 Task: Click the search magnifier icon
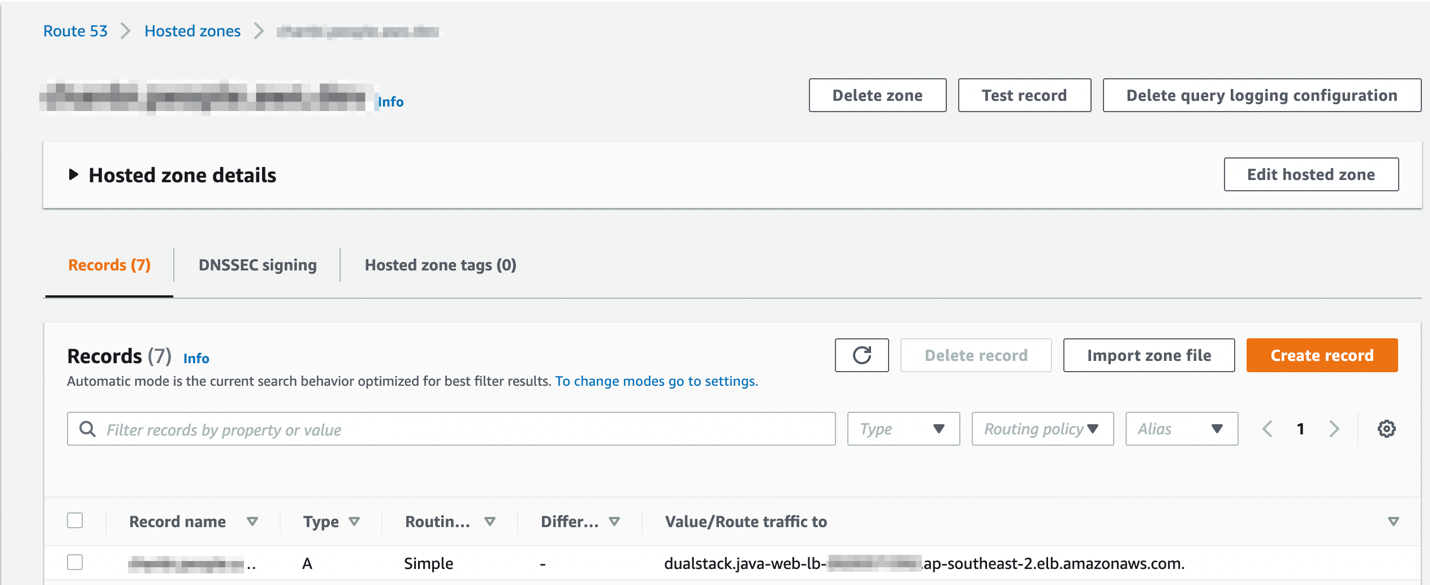[x=88, y=429]
